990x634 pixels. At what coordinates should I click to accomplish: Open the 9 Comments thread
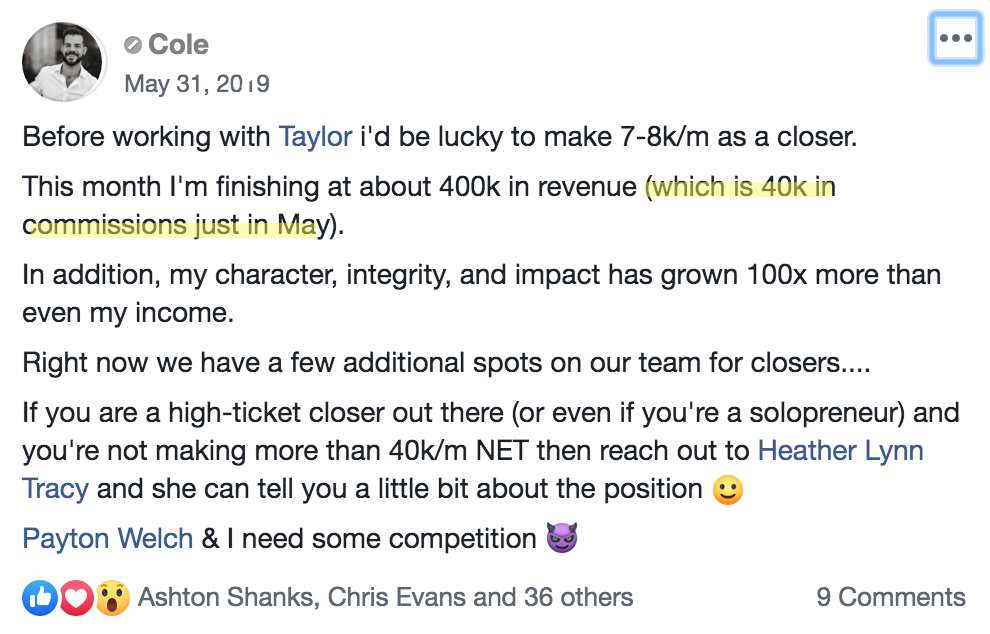tap(891, 598)
